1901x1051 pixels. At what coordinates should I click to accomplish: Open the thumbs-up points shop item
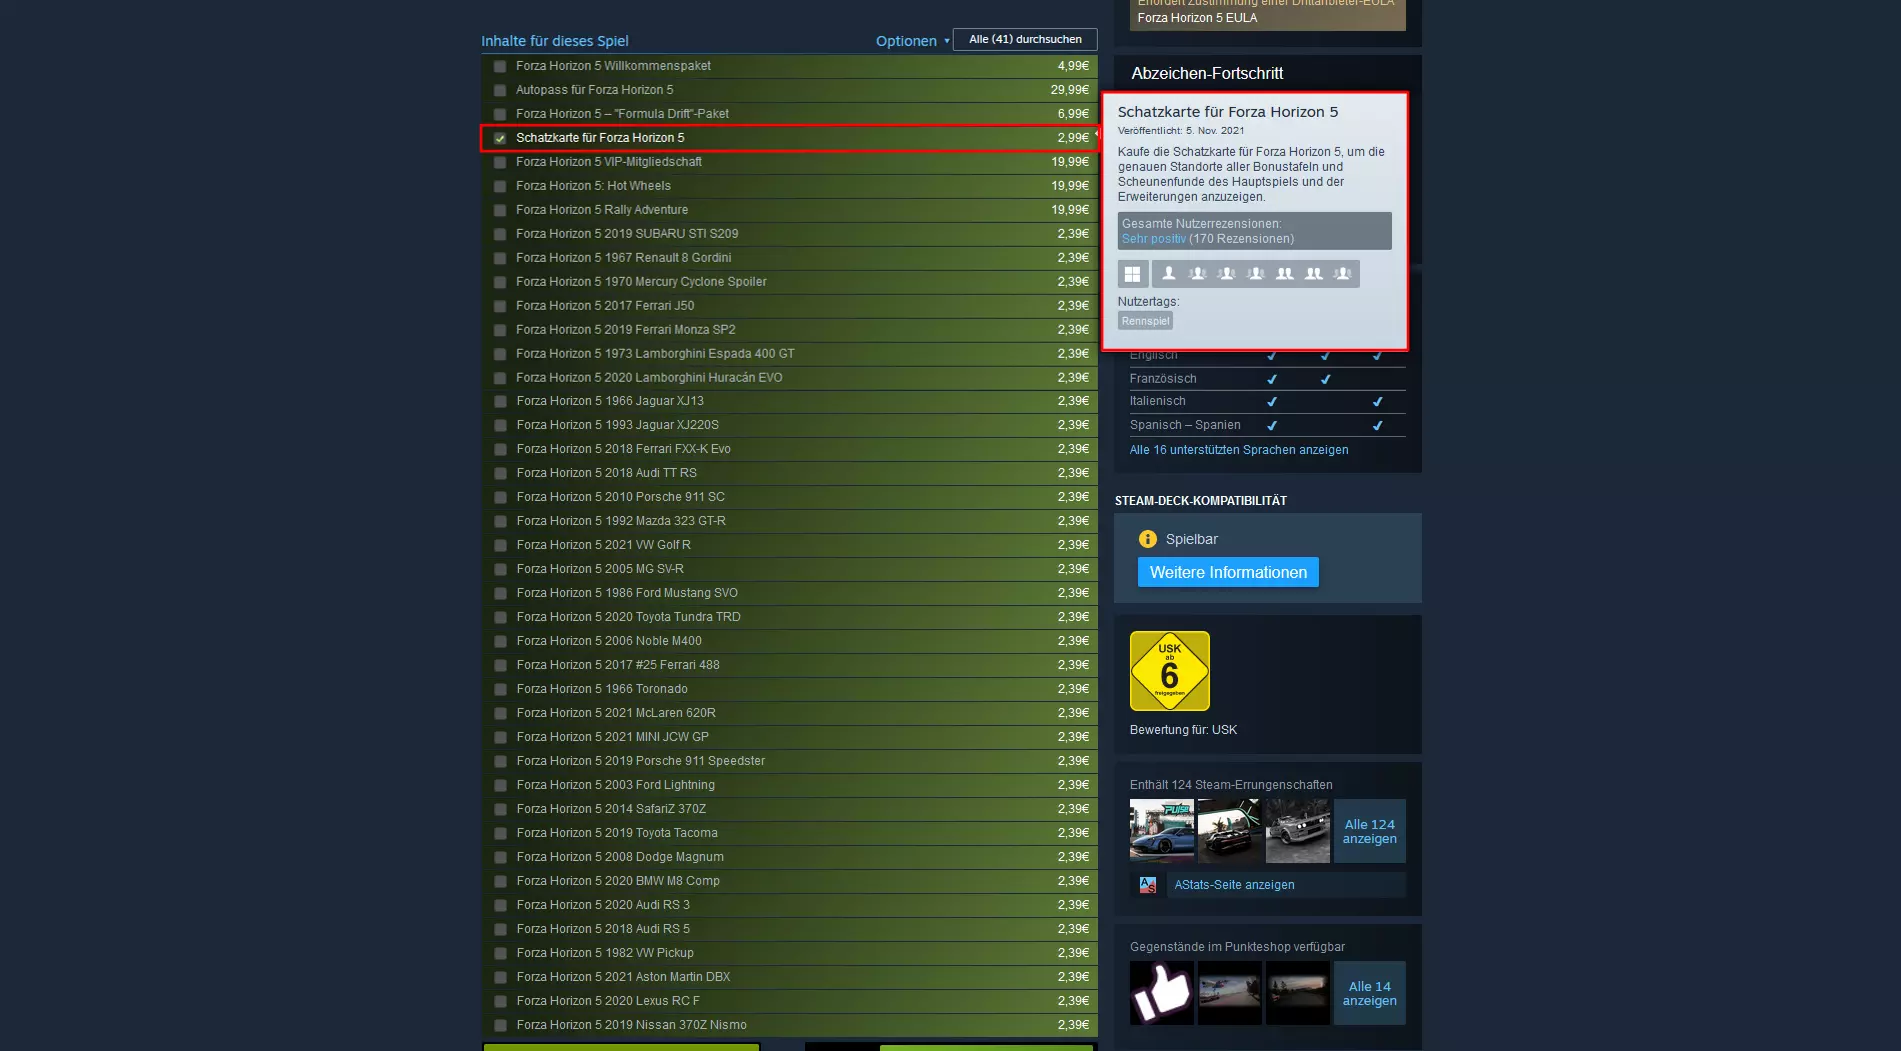click(x=1162, y=993)
